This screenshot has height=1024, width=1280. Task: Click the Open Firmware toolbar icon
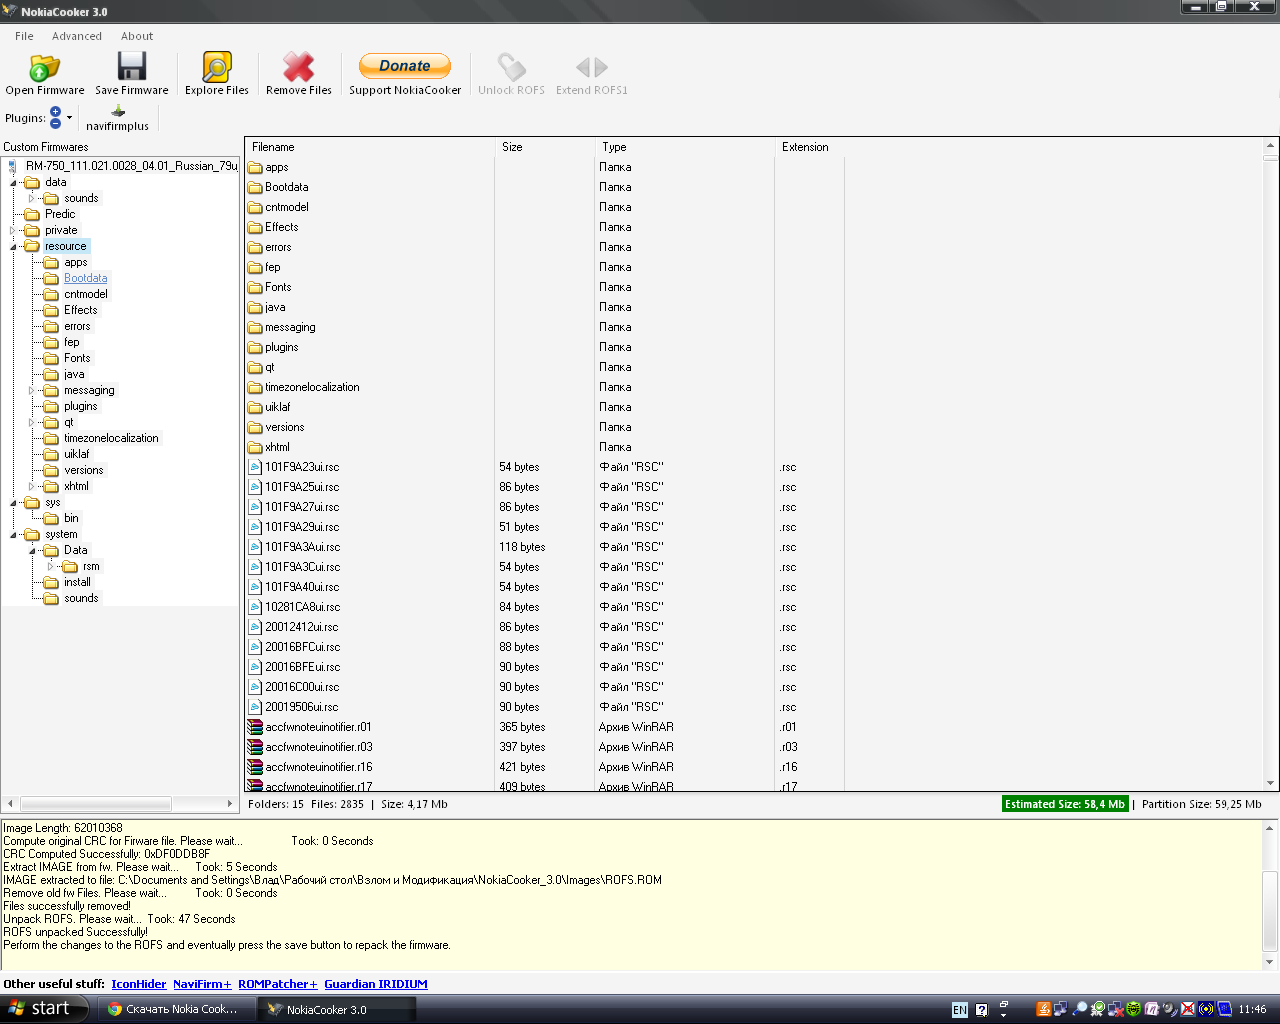click(45, 68)
